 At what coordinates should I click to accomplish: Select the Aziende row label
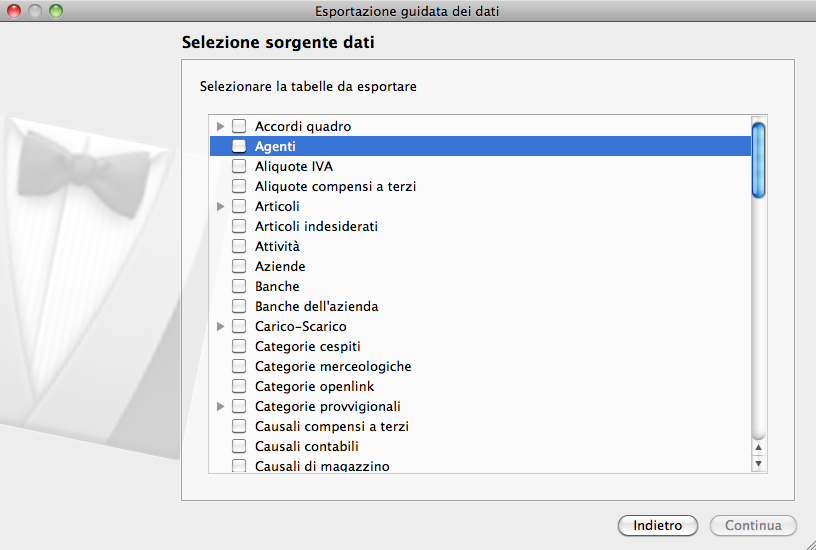tap(280, 266)
